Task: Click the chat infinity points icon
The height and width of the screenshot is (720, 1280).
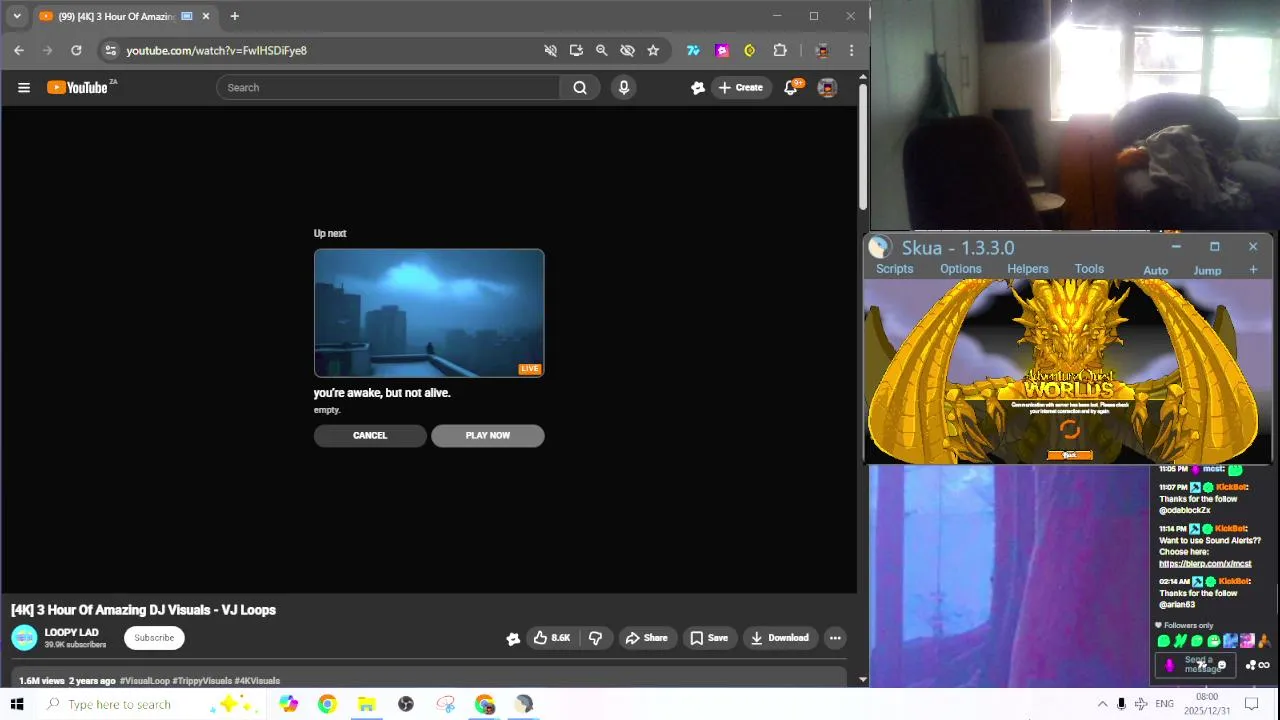Action: pos(1264,666)
